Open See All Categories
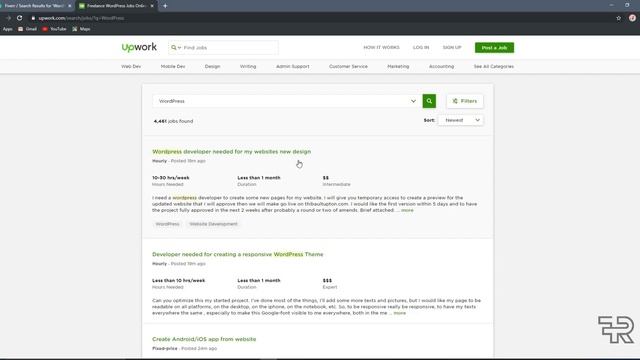This screenshot has height=360, width=640. [493, 66]
